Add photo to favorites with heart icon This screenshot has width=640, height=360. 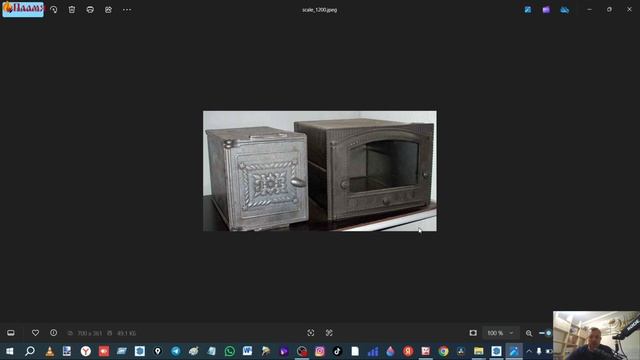pos(36,333)
